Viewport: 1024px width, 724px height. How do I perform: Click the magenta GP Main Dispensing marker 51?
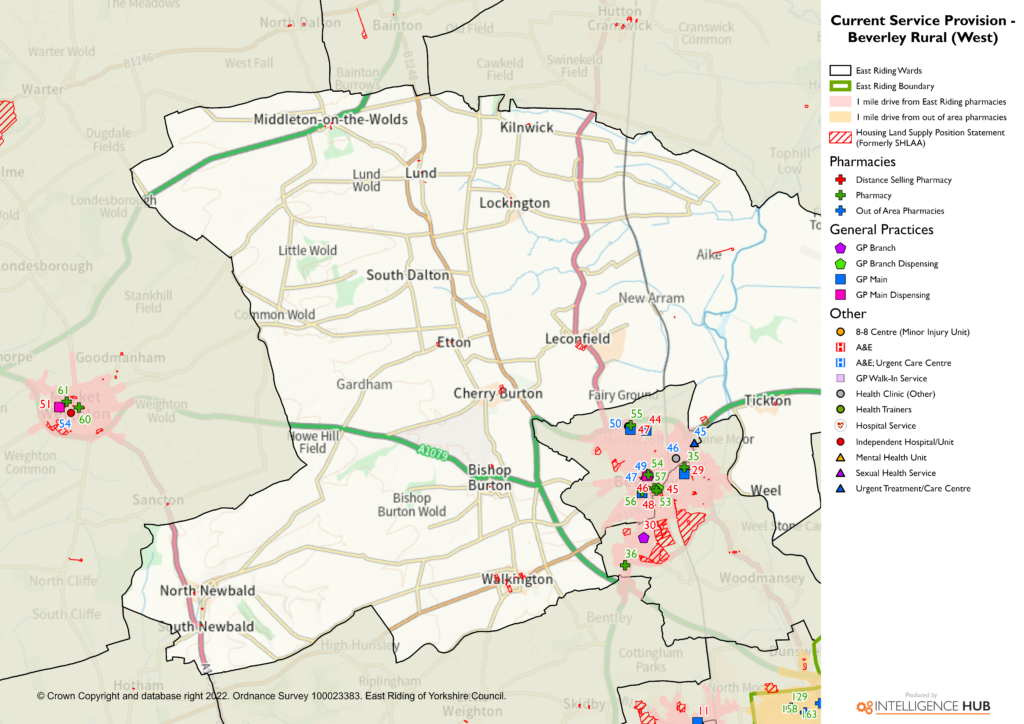[x=60, y=406]
